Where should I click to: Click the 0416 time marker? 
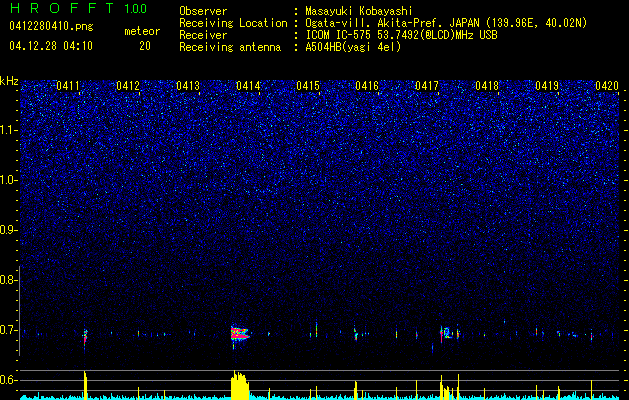[x=367, y=85]
